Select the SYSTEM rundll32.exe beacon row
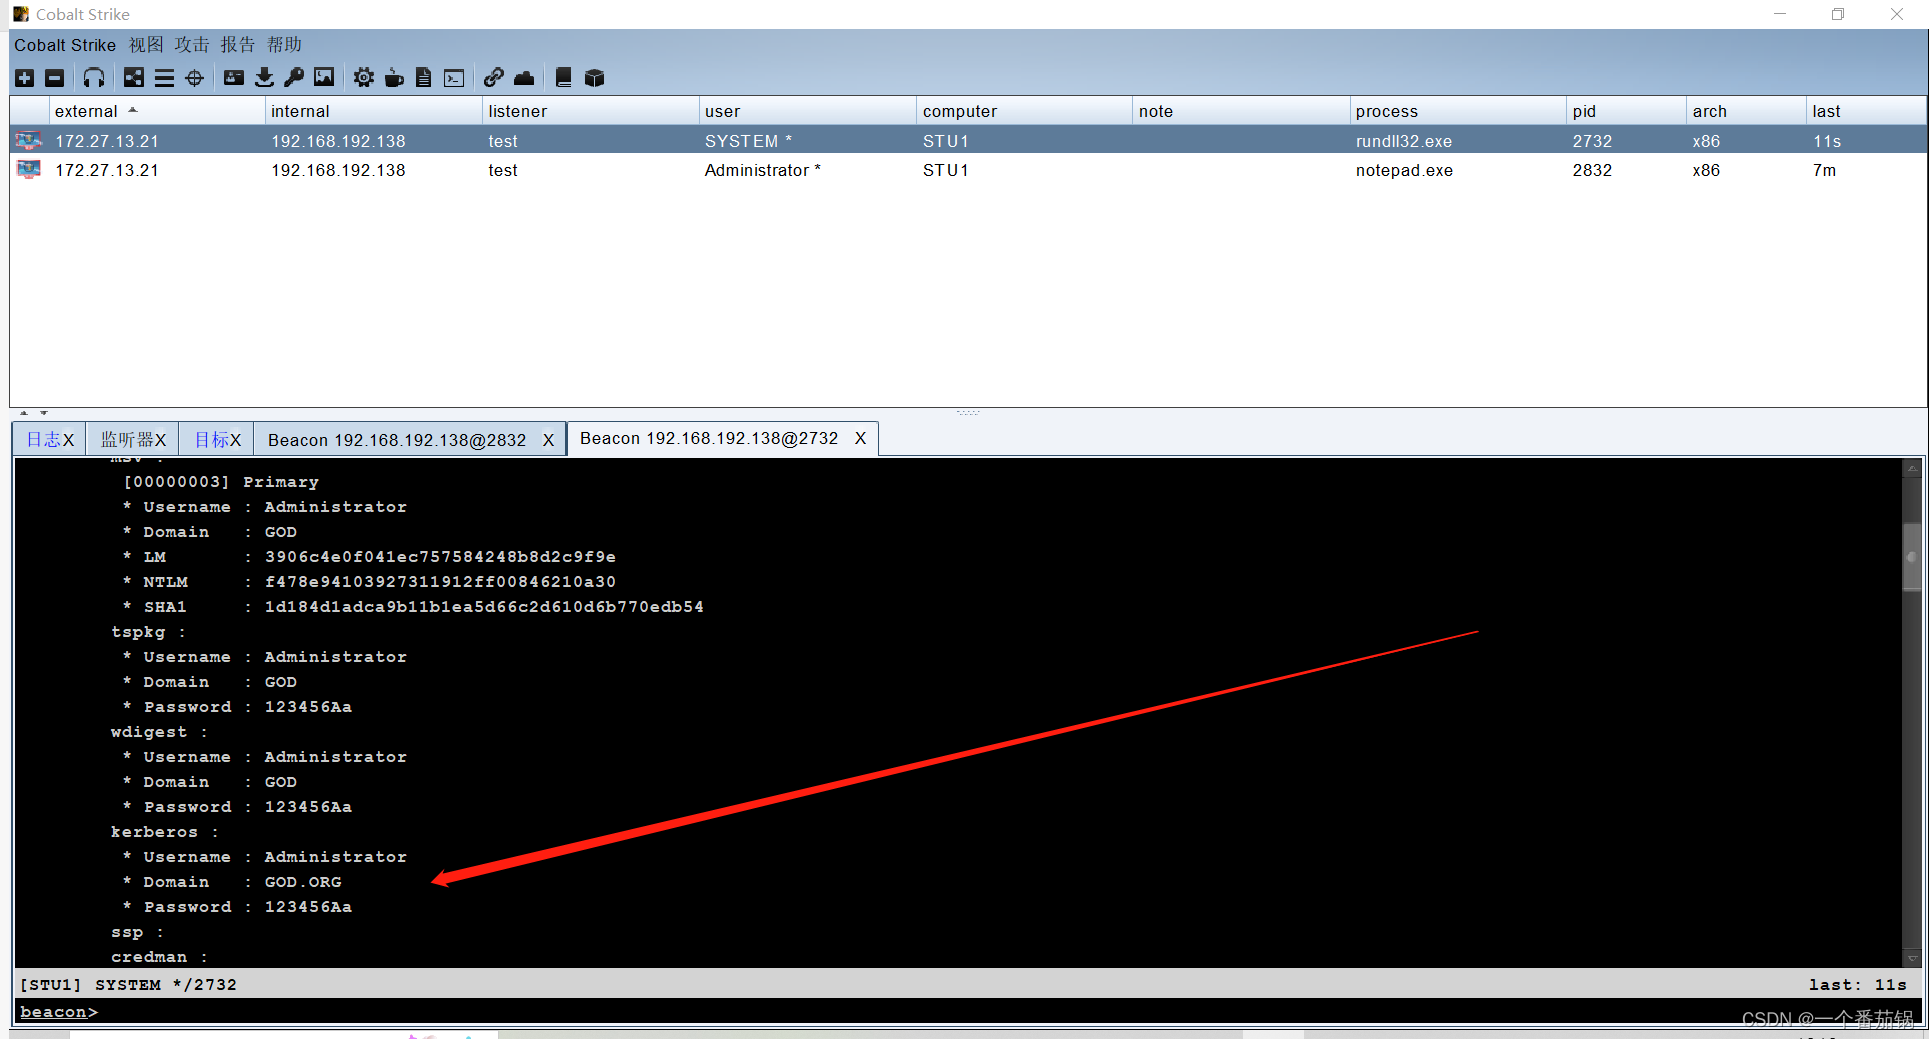 (x=968, y=141)
